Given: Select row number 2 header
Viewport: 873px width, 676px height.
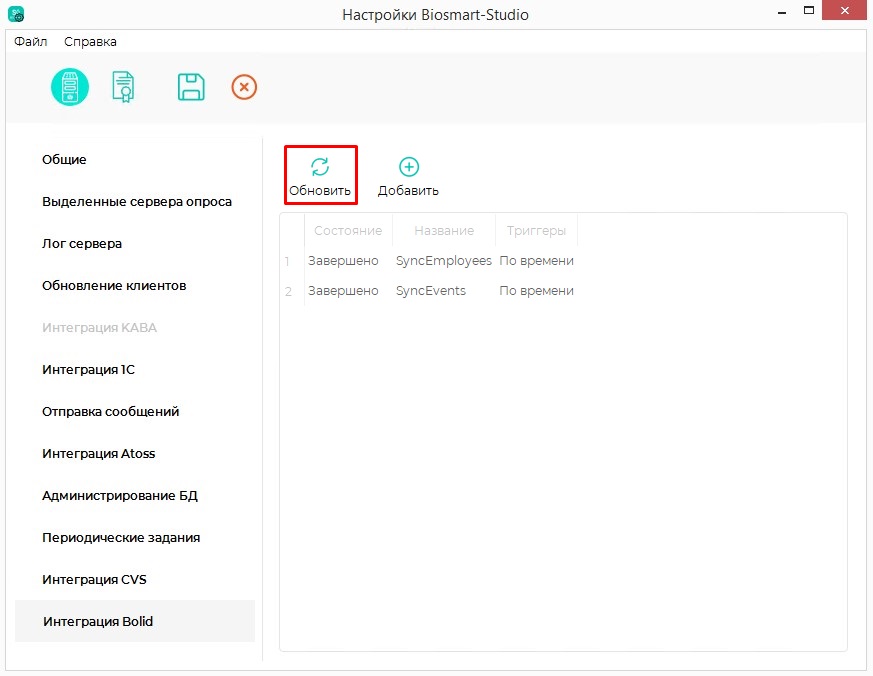Looking at the screenshot, I should (292, 291).
